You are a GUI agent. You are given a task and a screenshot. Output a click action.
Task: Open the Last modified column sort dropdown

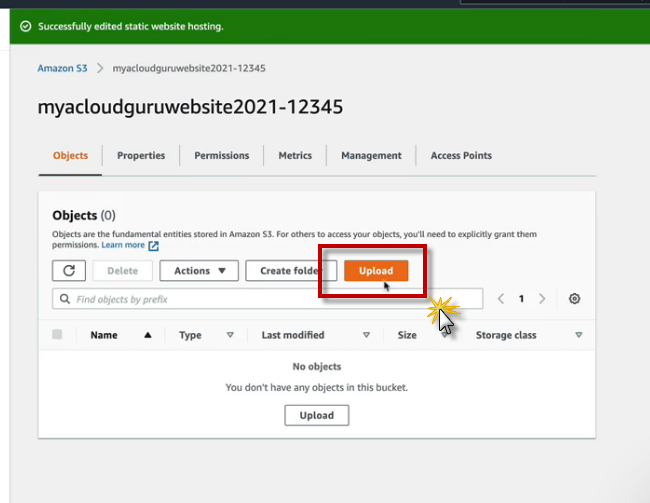366,335
